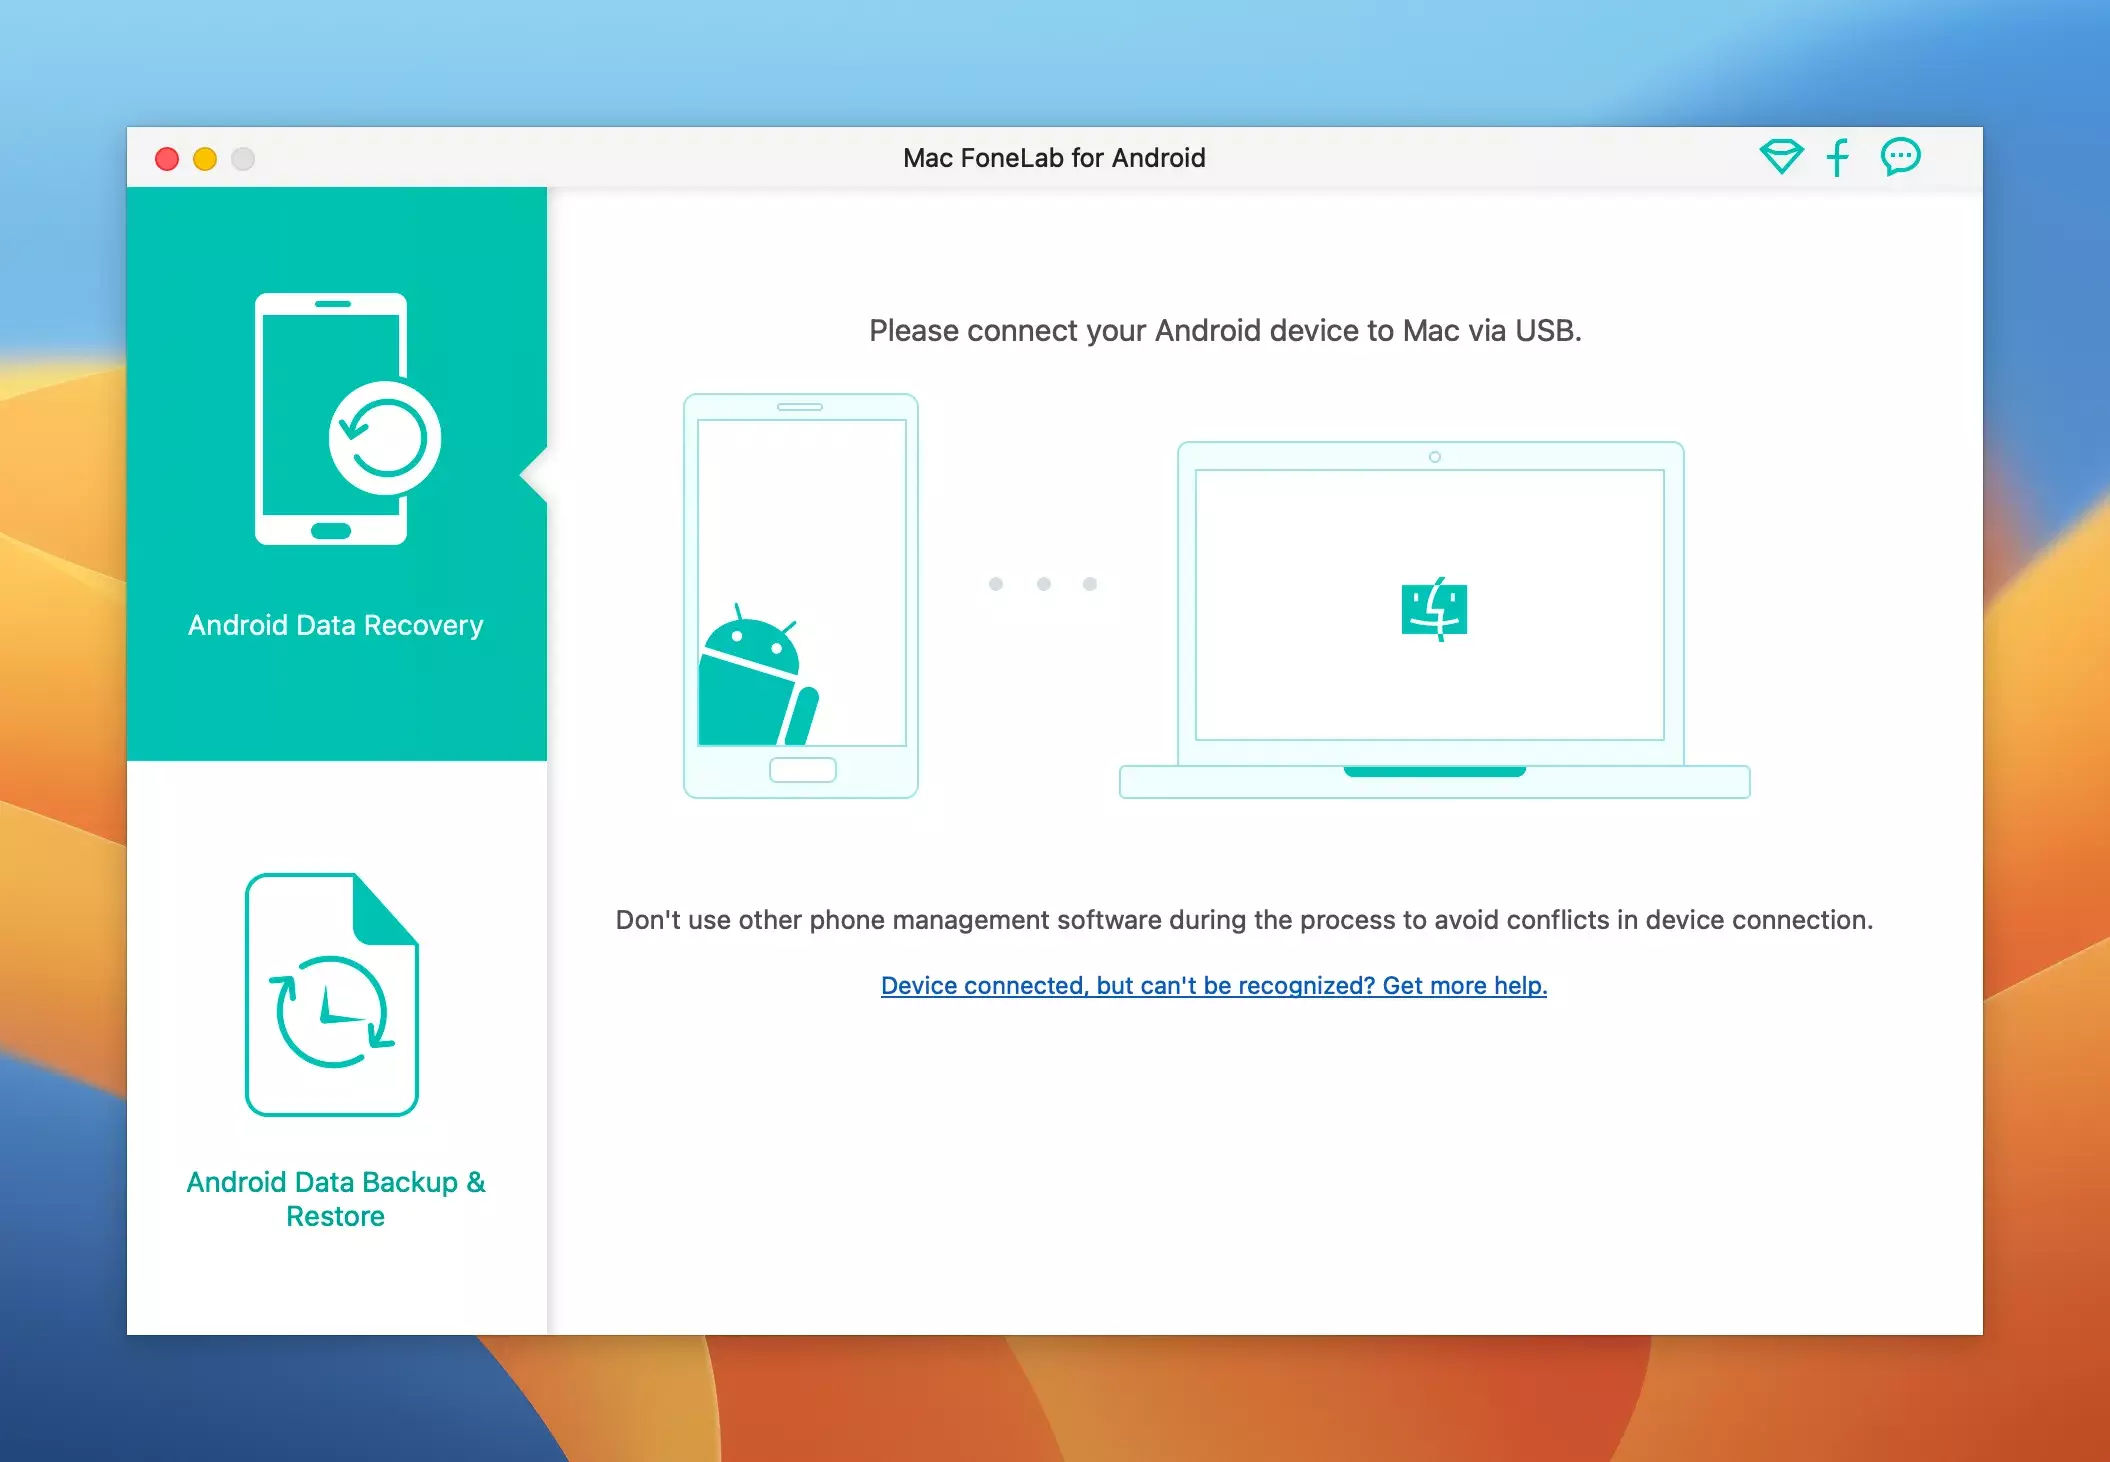Minimize window with yellow button
2110x1462 pixels.
[205, 159]
